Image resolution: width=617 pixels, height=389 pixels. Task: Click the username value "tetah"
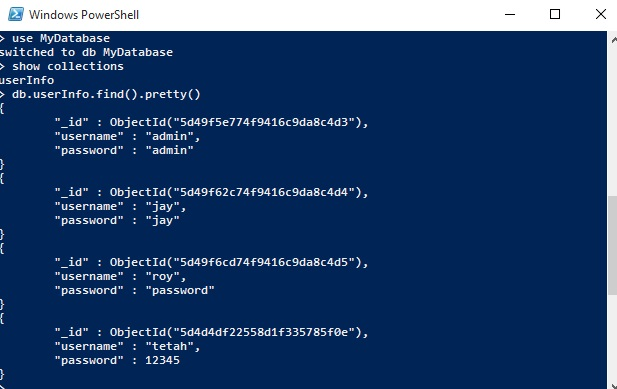click(170, 346)
